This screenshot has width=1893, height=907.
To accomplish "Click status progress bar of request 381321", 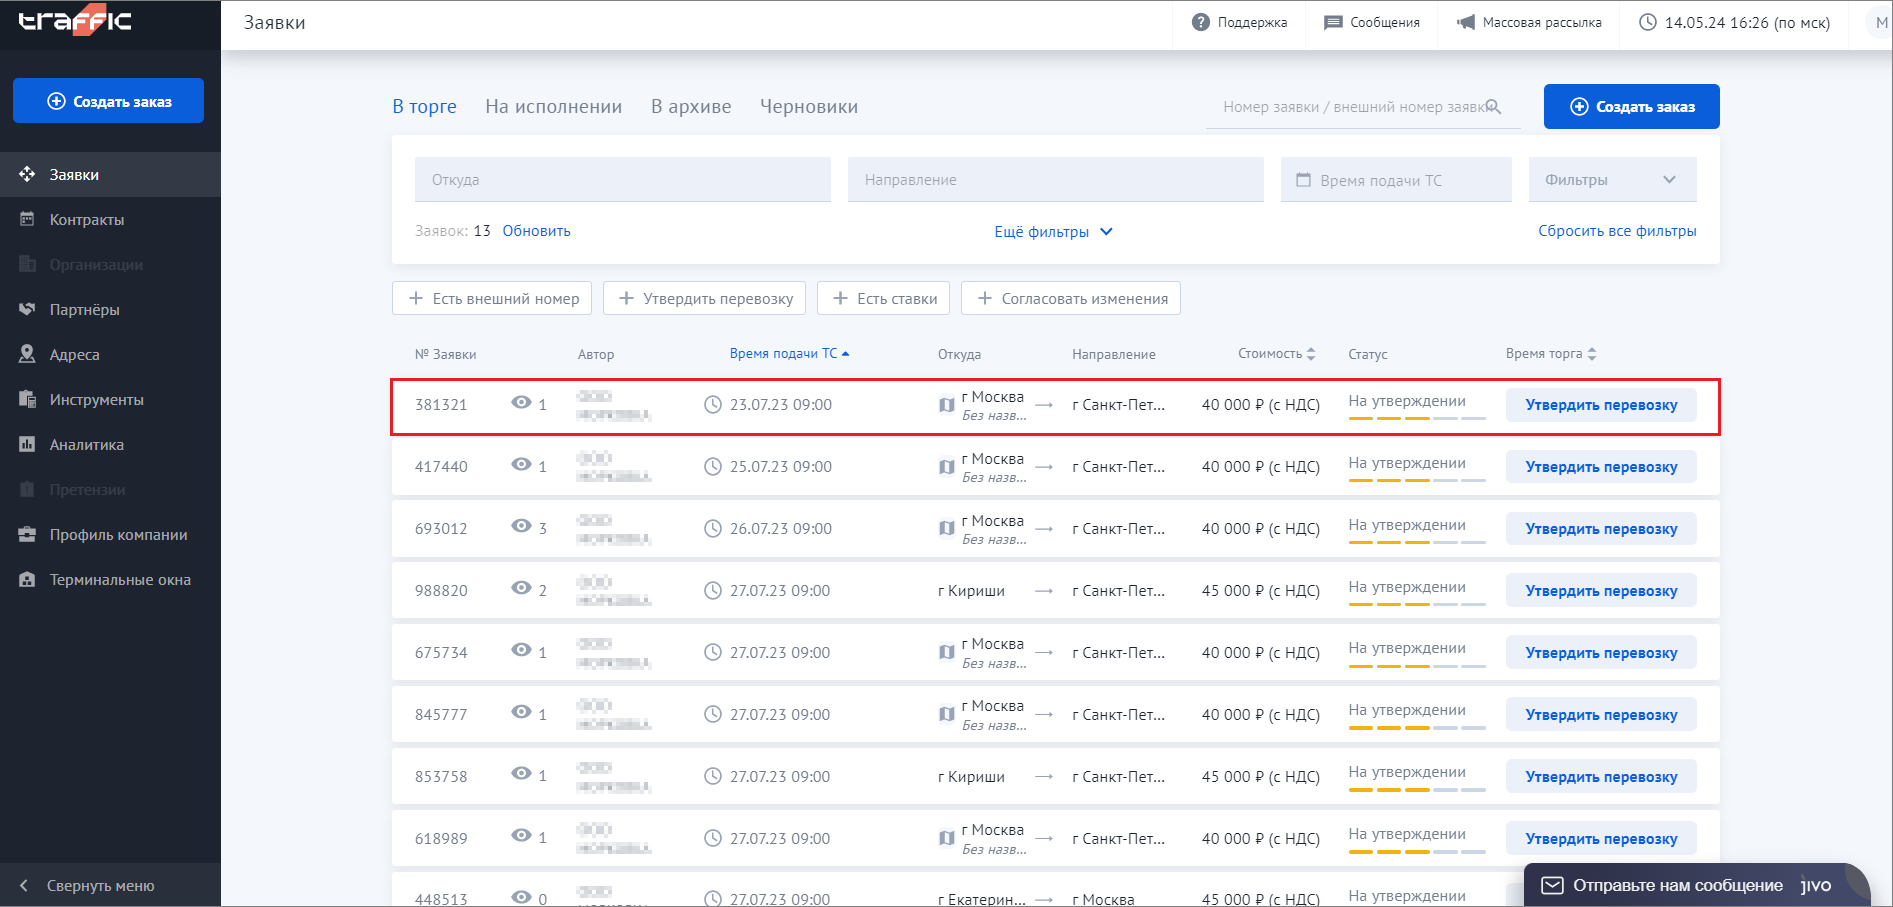I will 1417,418.
